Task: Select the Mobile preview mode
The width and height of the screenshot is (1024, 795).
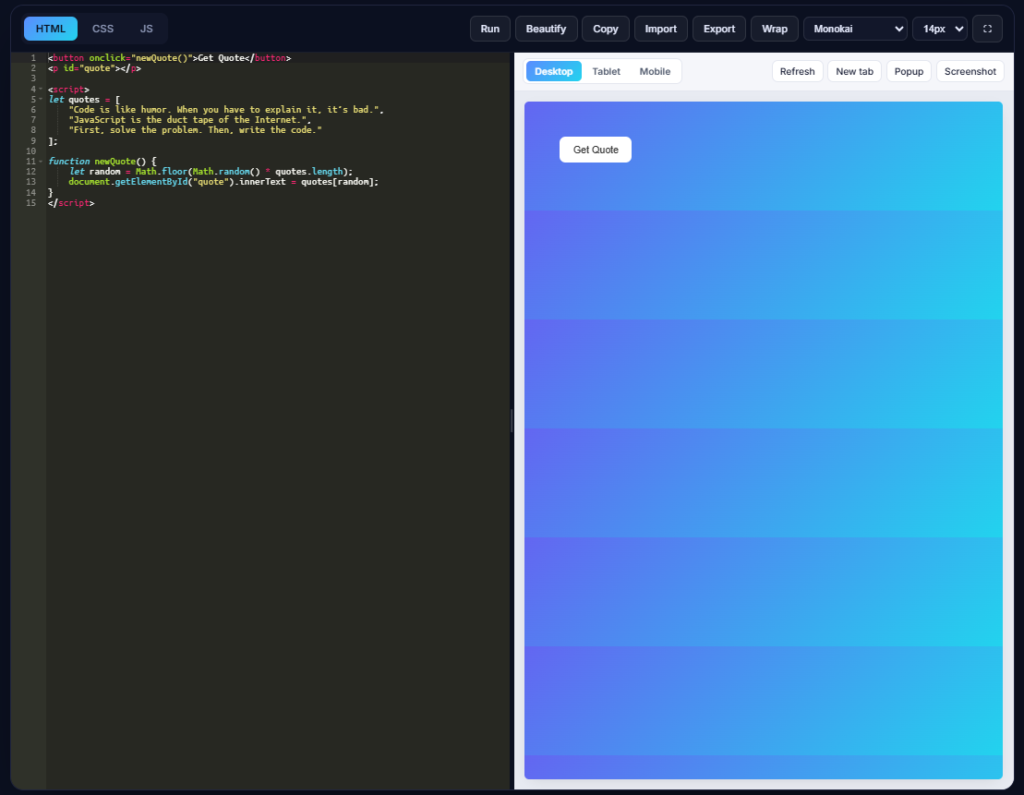Action: coord(655,71)
